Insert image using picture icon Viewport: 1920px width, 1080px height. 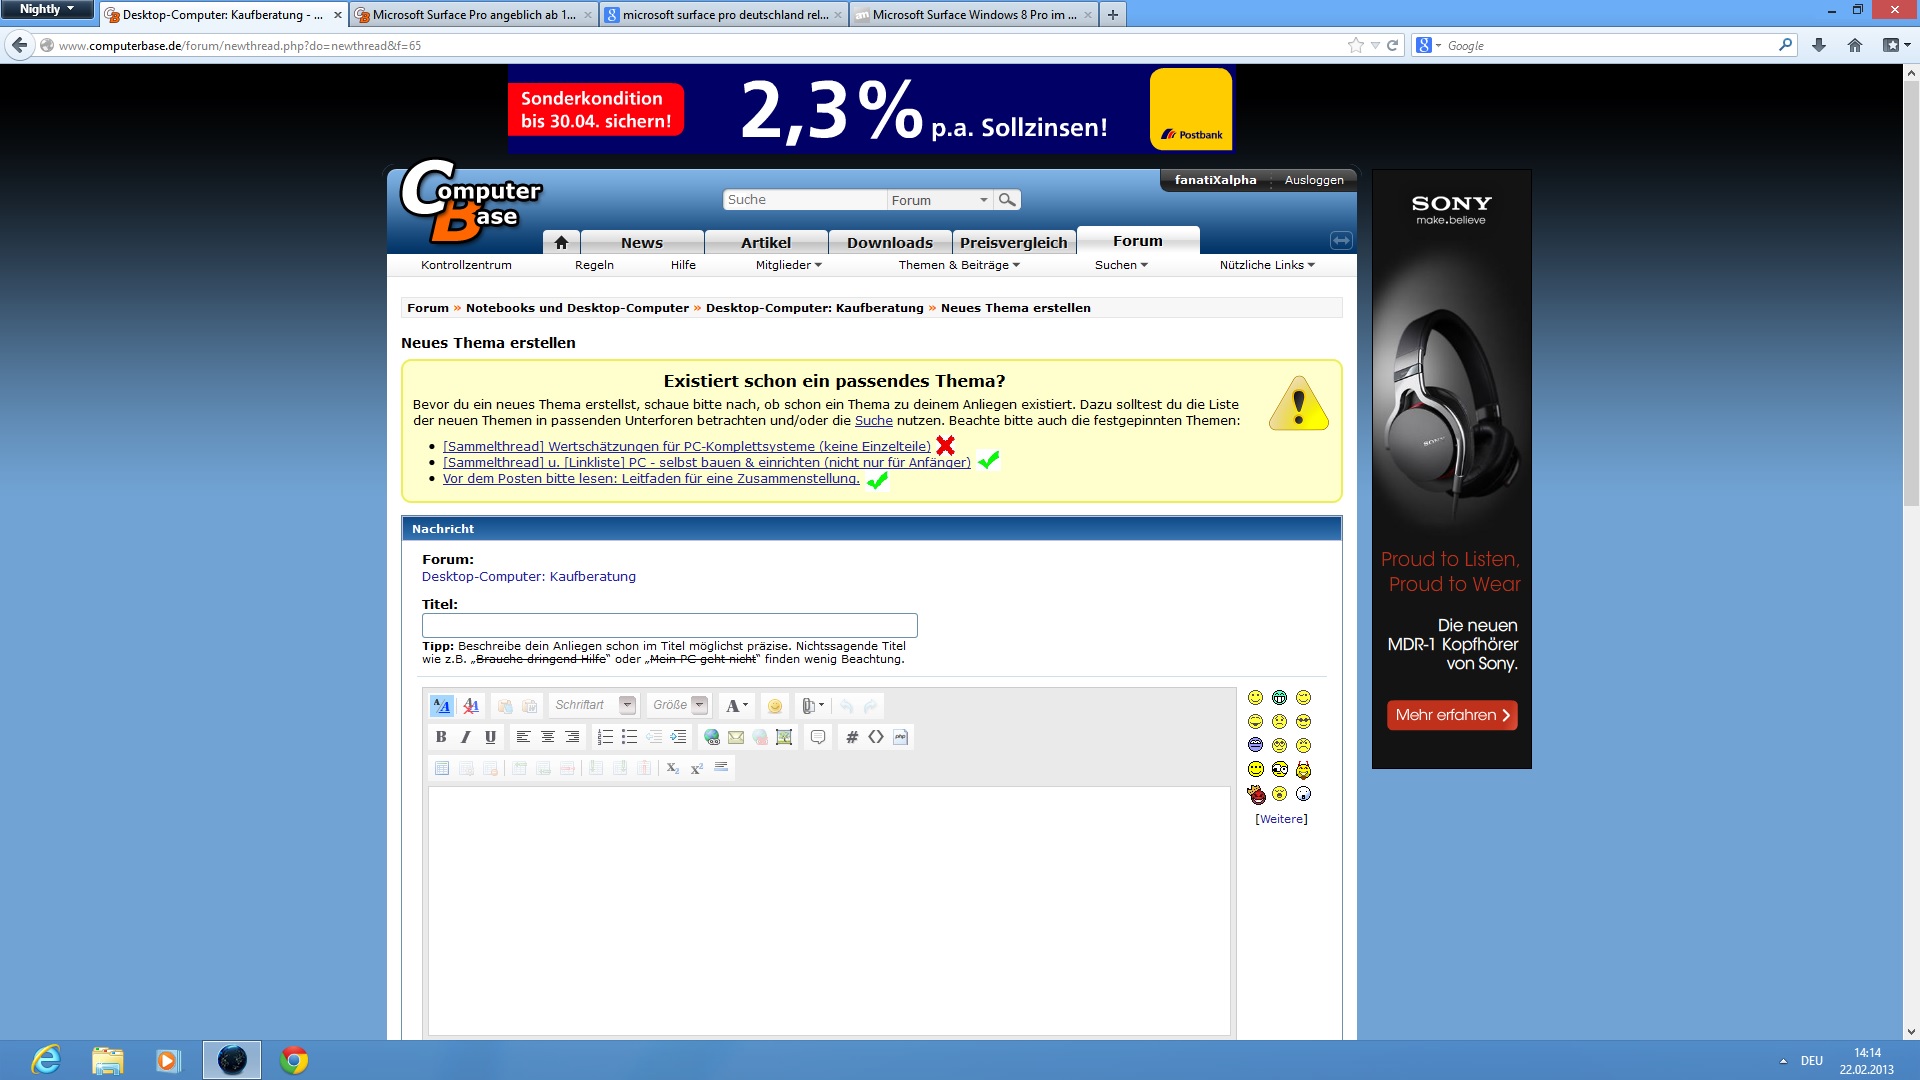(784, 737)
